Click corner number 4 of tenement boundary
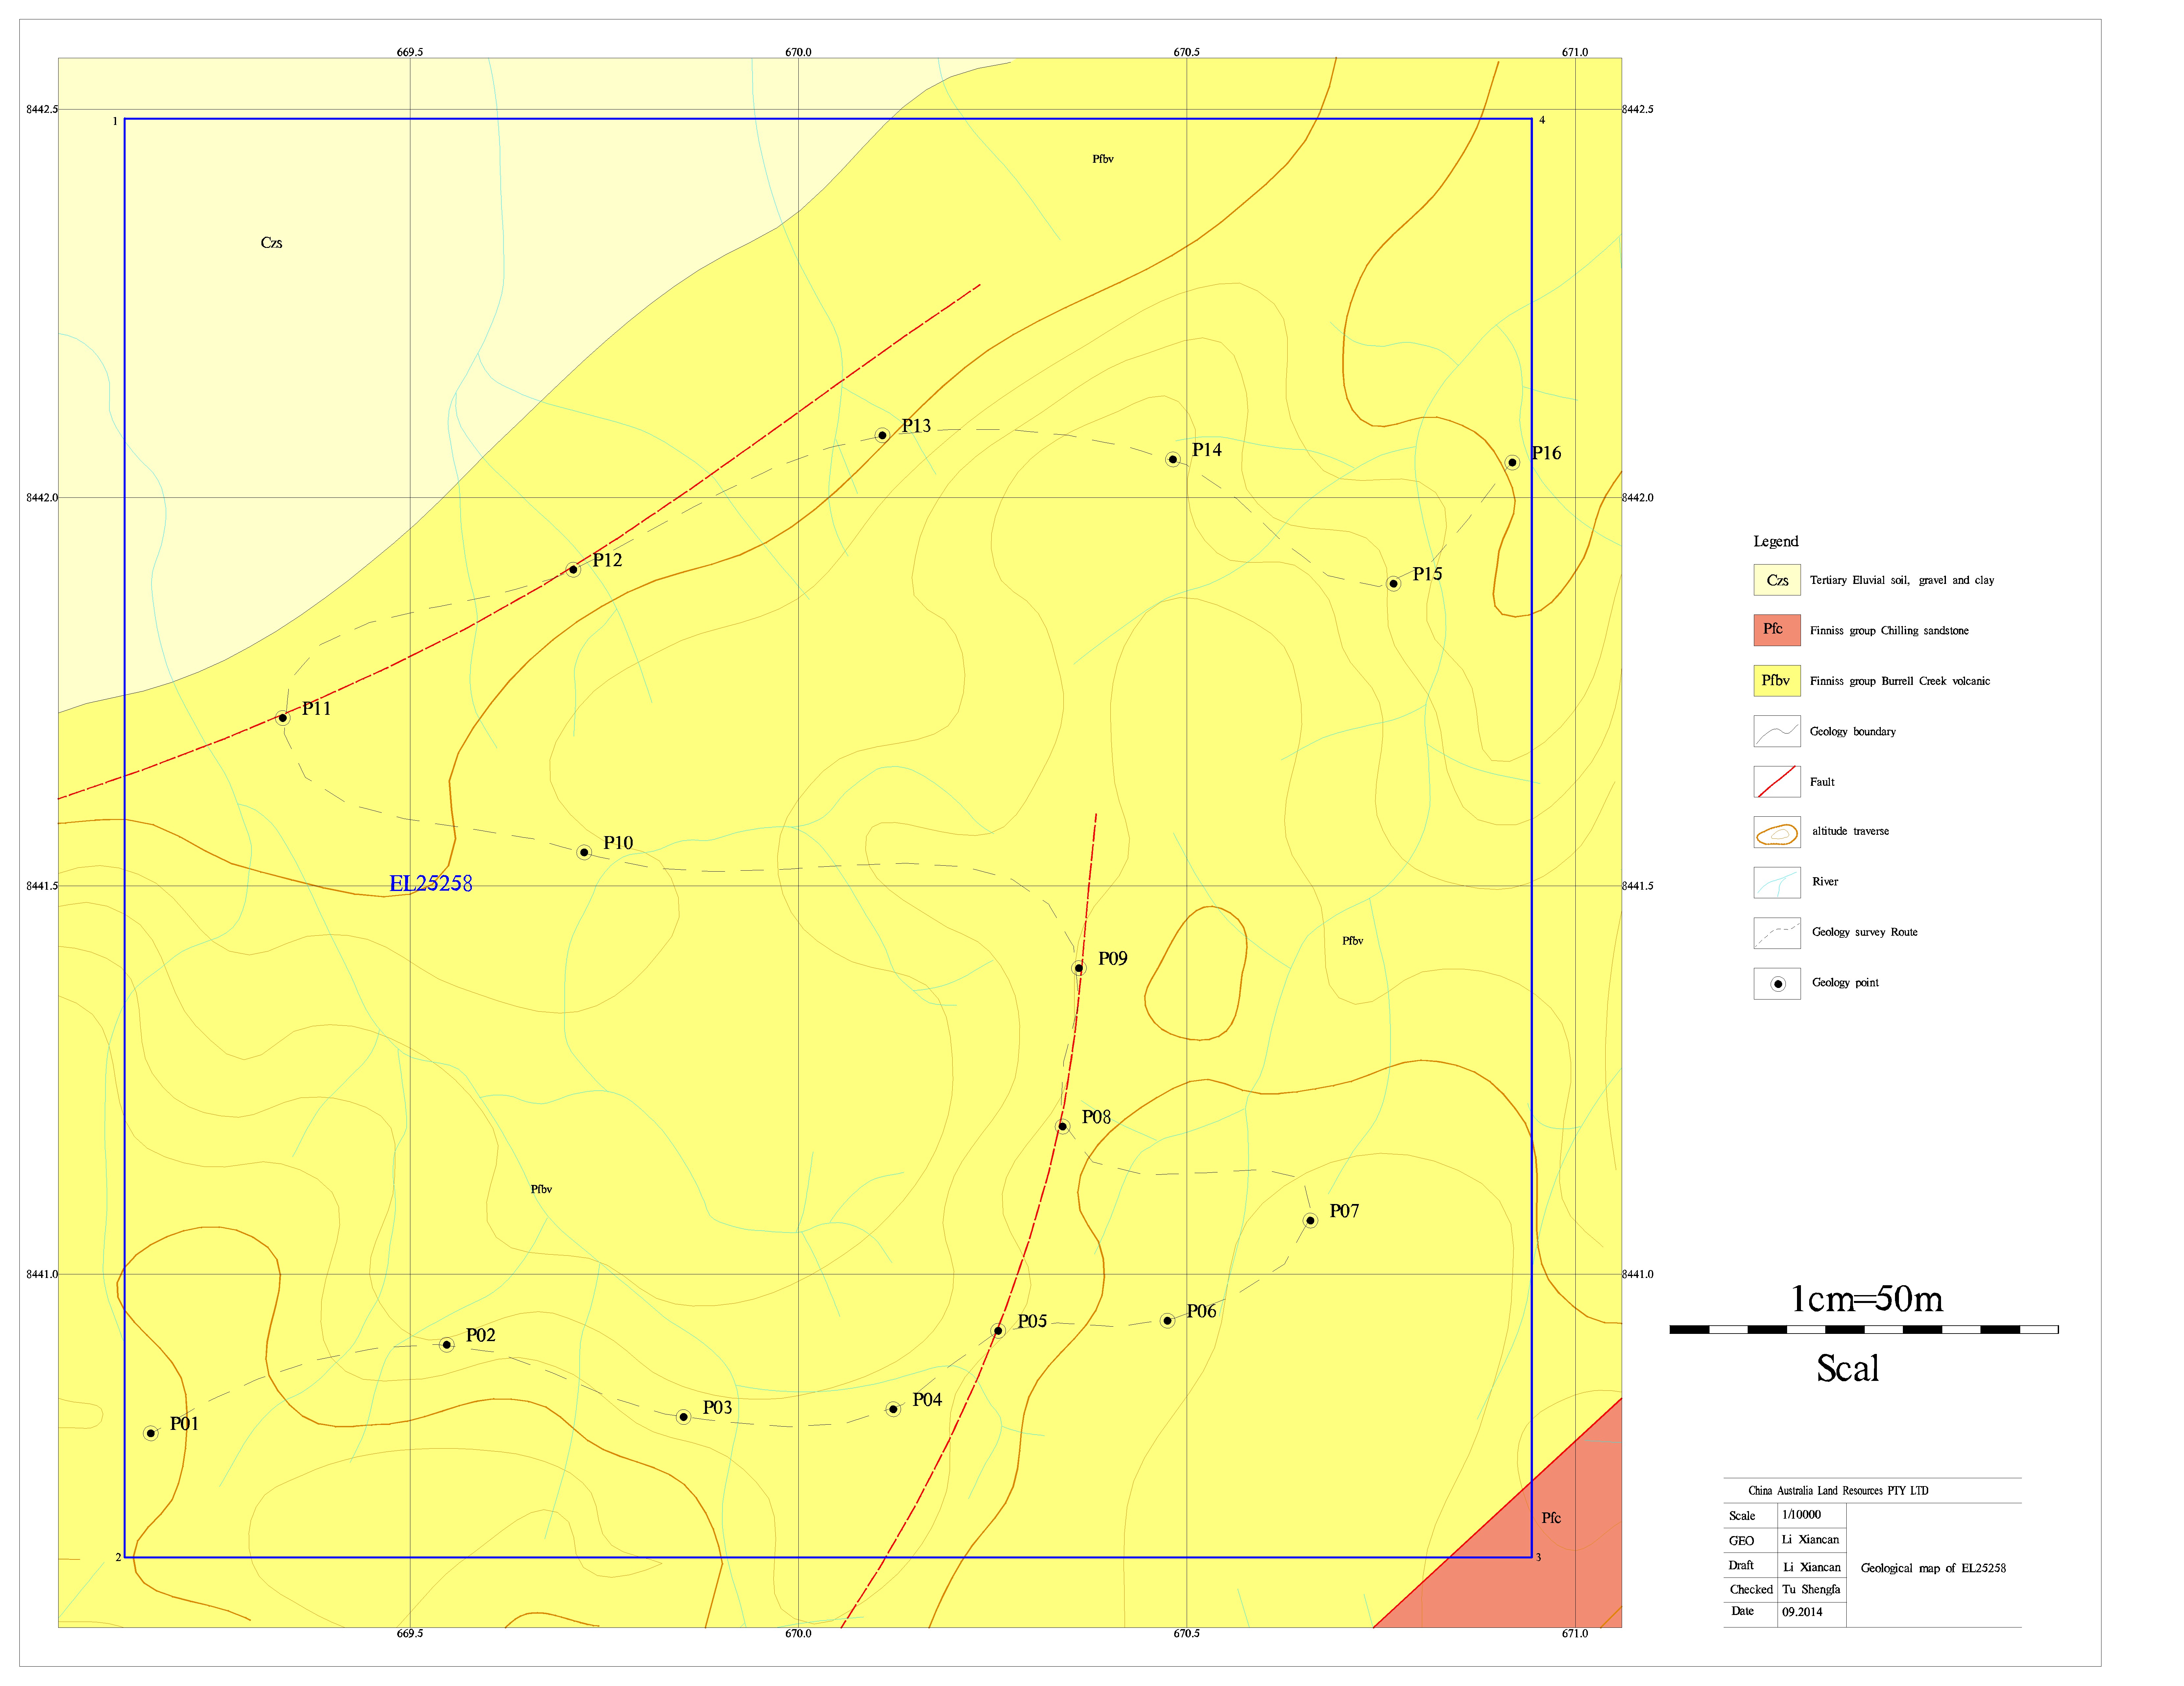Image resolution: width=2184 pixels, height=1686 pixels. click(1542, 120)
